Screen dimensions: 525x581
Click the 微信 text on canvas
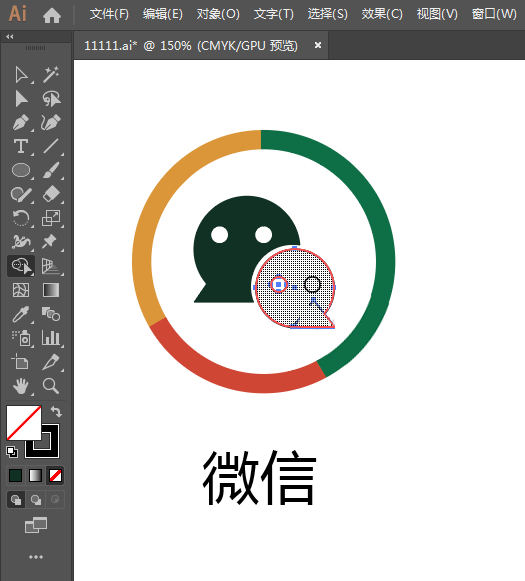259,478
